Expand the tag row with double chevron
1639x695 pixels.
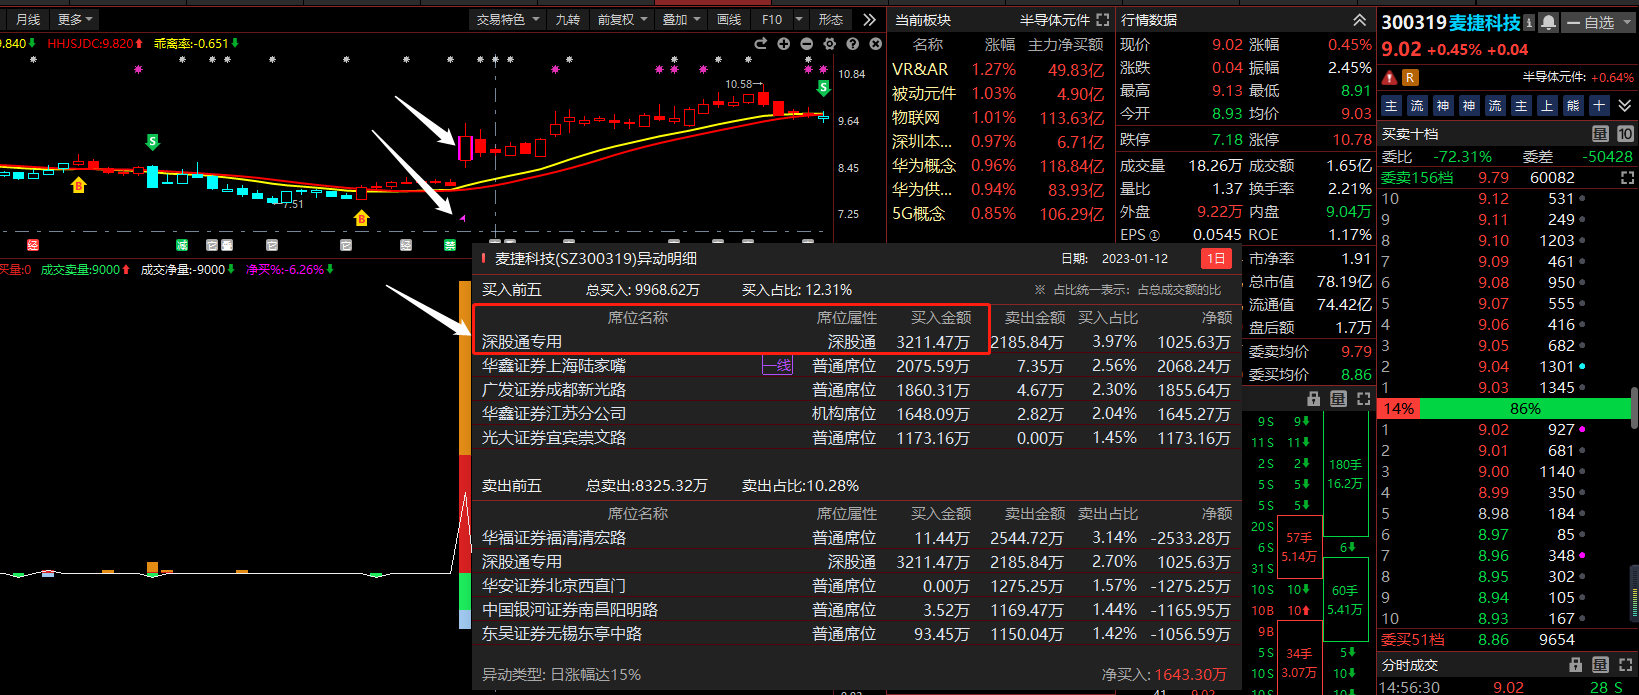(x=1625, y=106)
